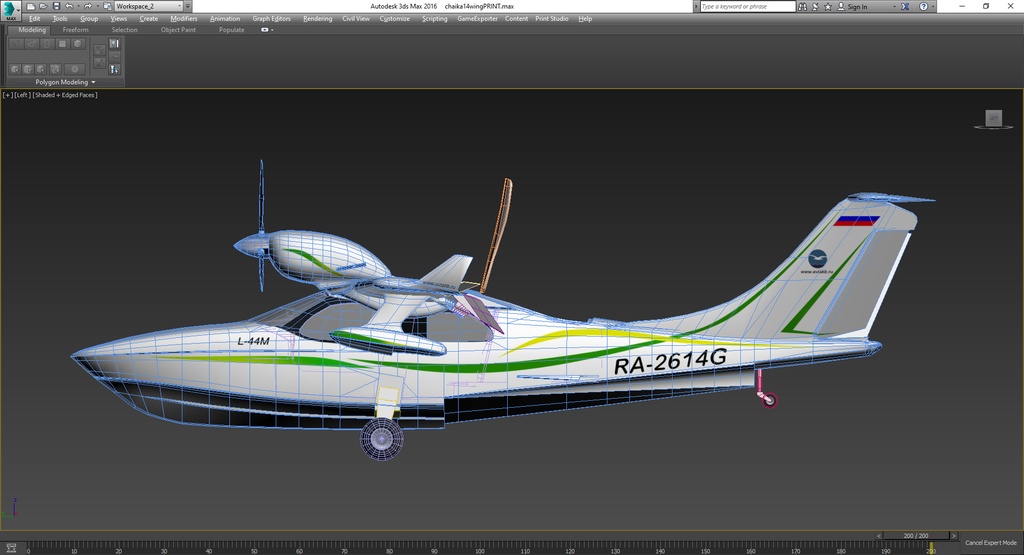Open the Graph Editors menu
Image resolution: width=1024 pixels, height=555 pixels.
pyautogui.click(x=272, y=19)
